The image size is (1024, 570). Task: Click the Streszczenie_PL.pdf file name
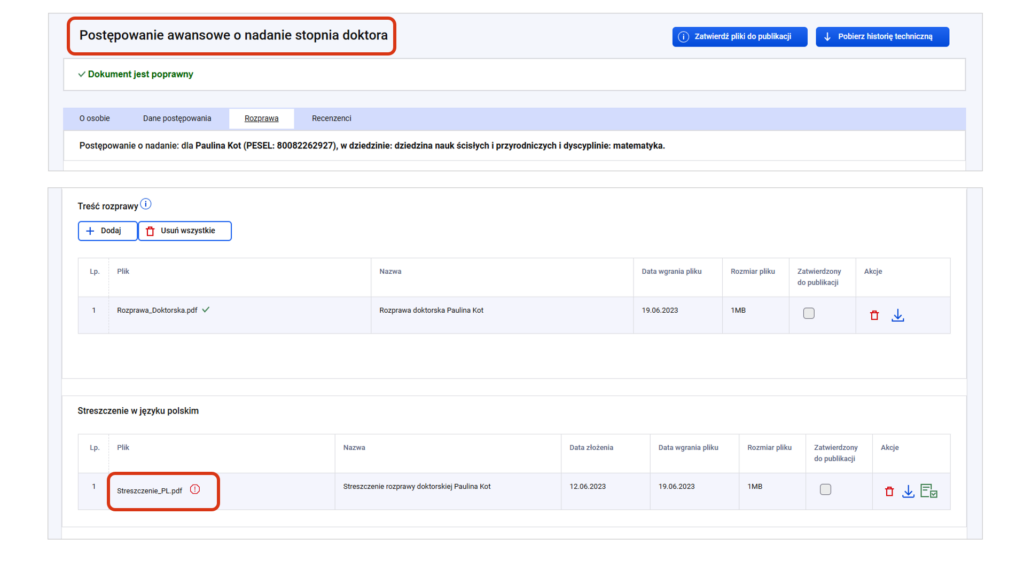149,491
